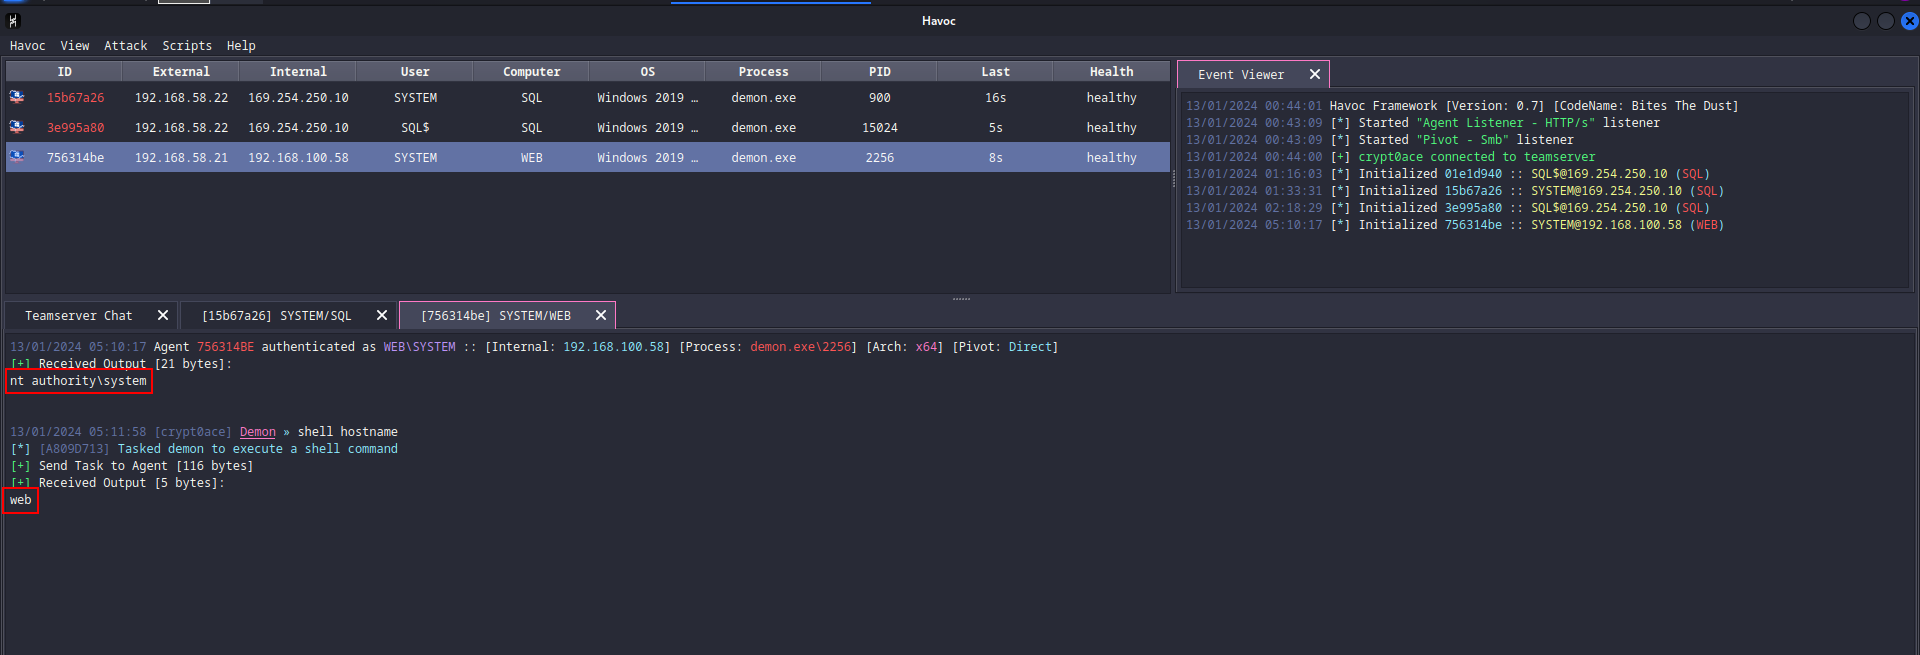Image resolution: width=1920 pixels, height=655 pixels.
Task: Click PID 2256 cell
Action: coord(880,158)
